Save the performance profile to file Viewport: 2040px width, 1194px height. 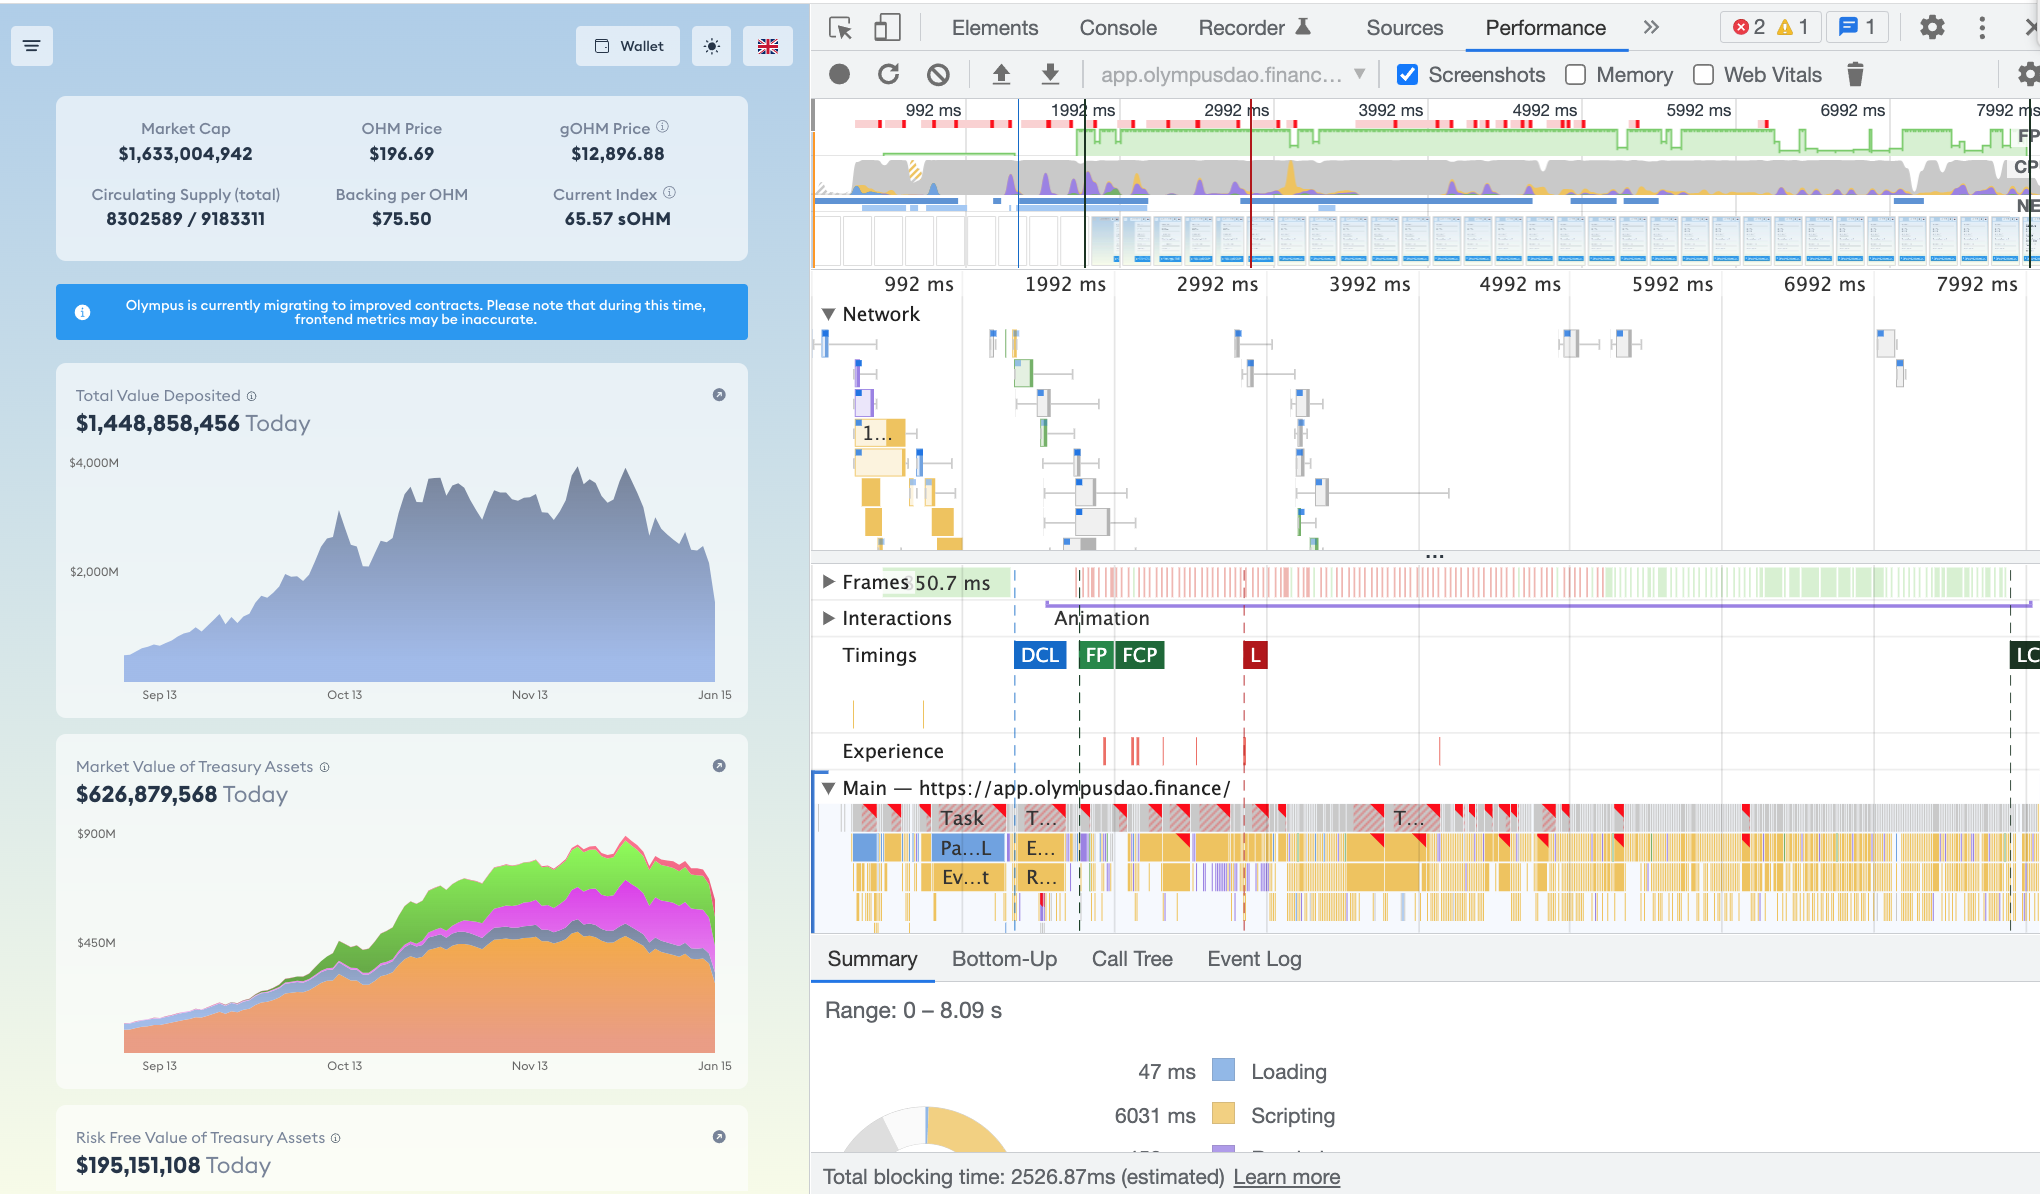click(x=1049, y=73)
